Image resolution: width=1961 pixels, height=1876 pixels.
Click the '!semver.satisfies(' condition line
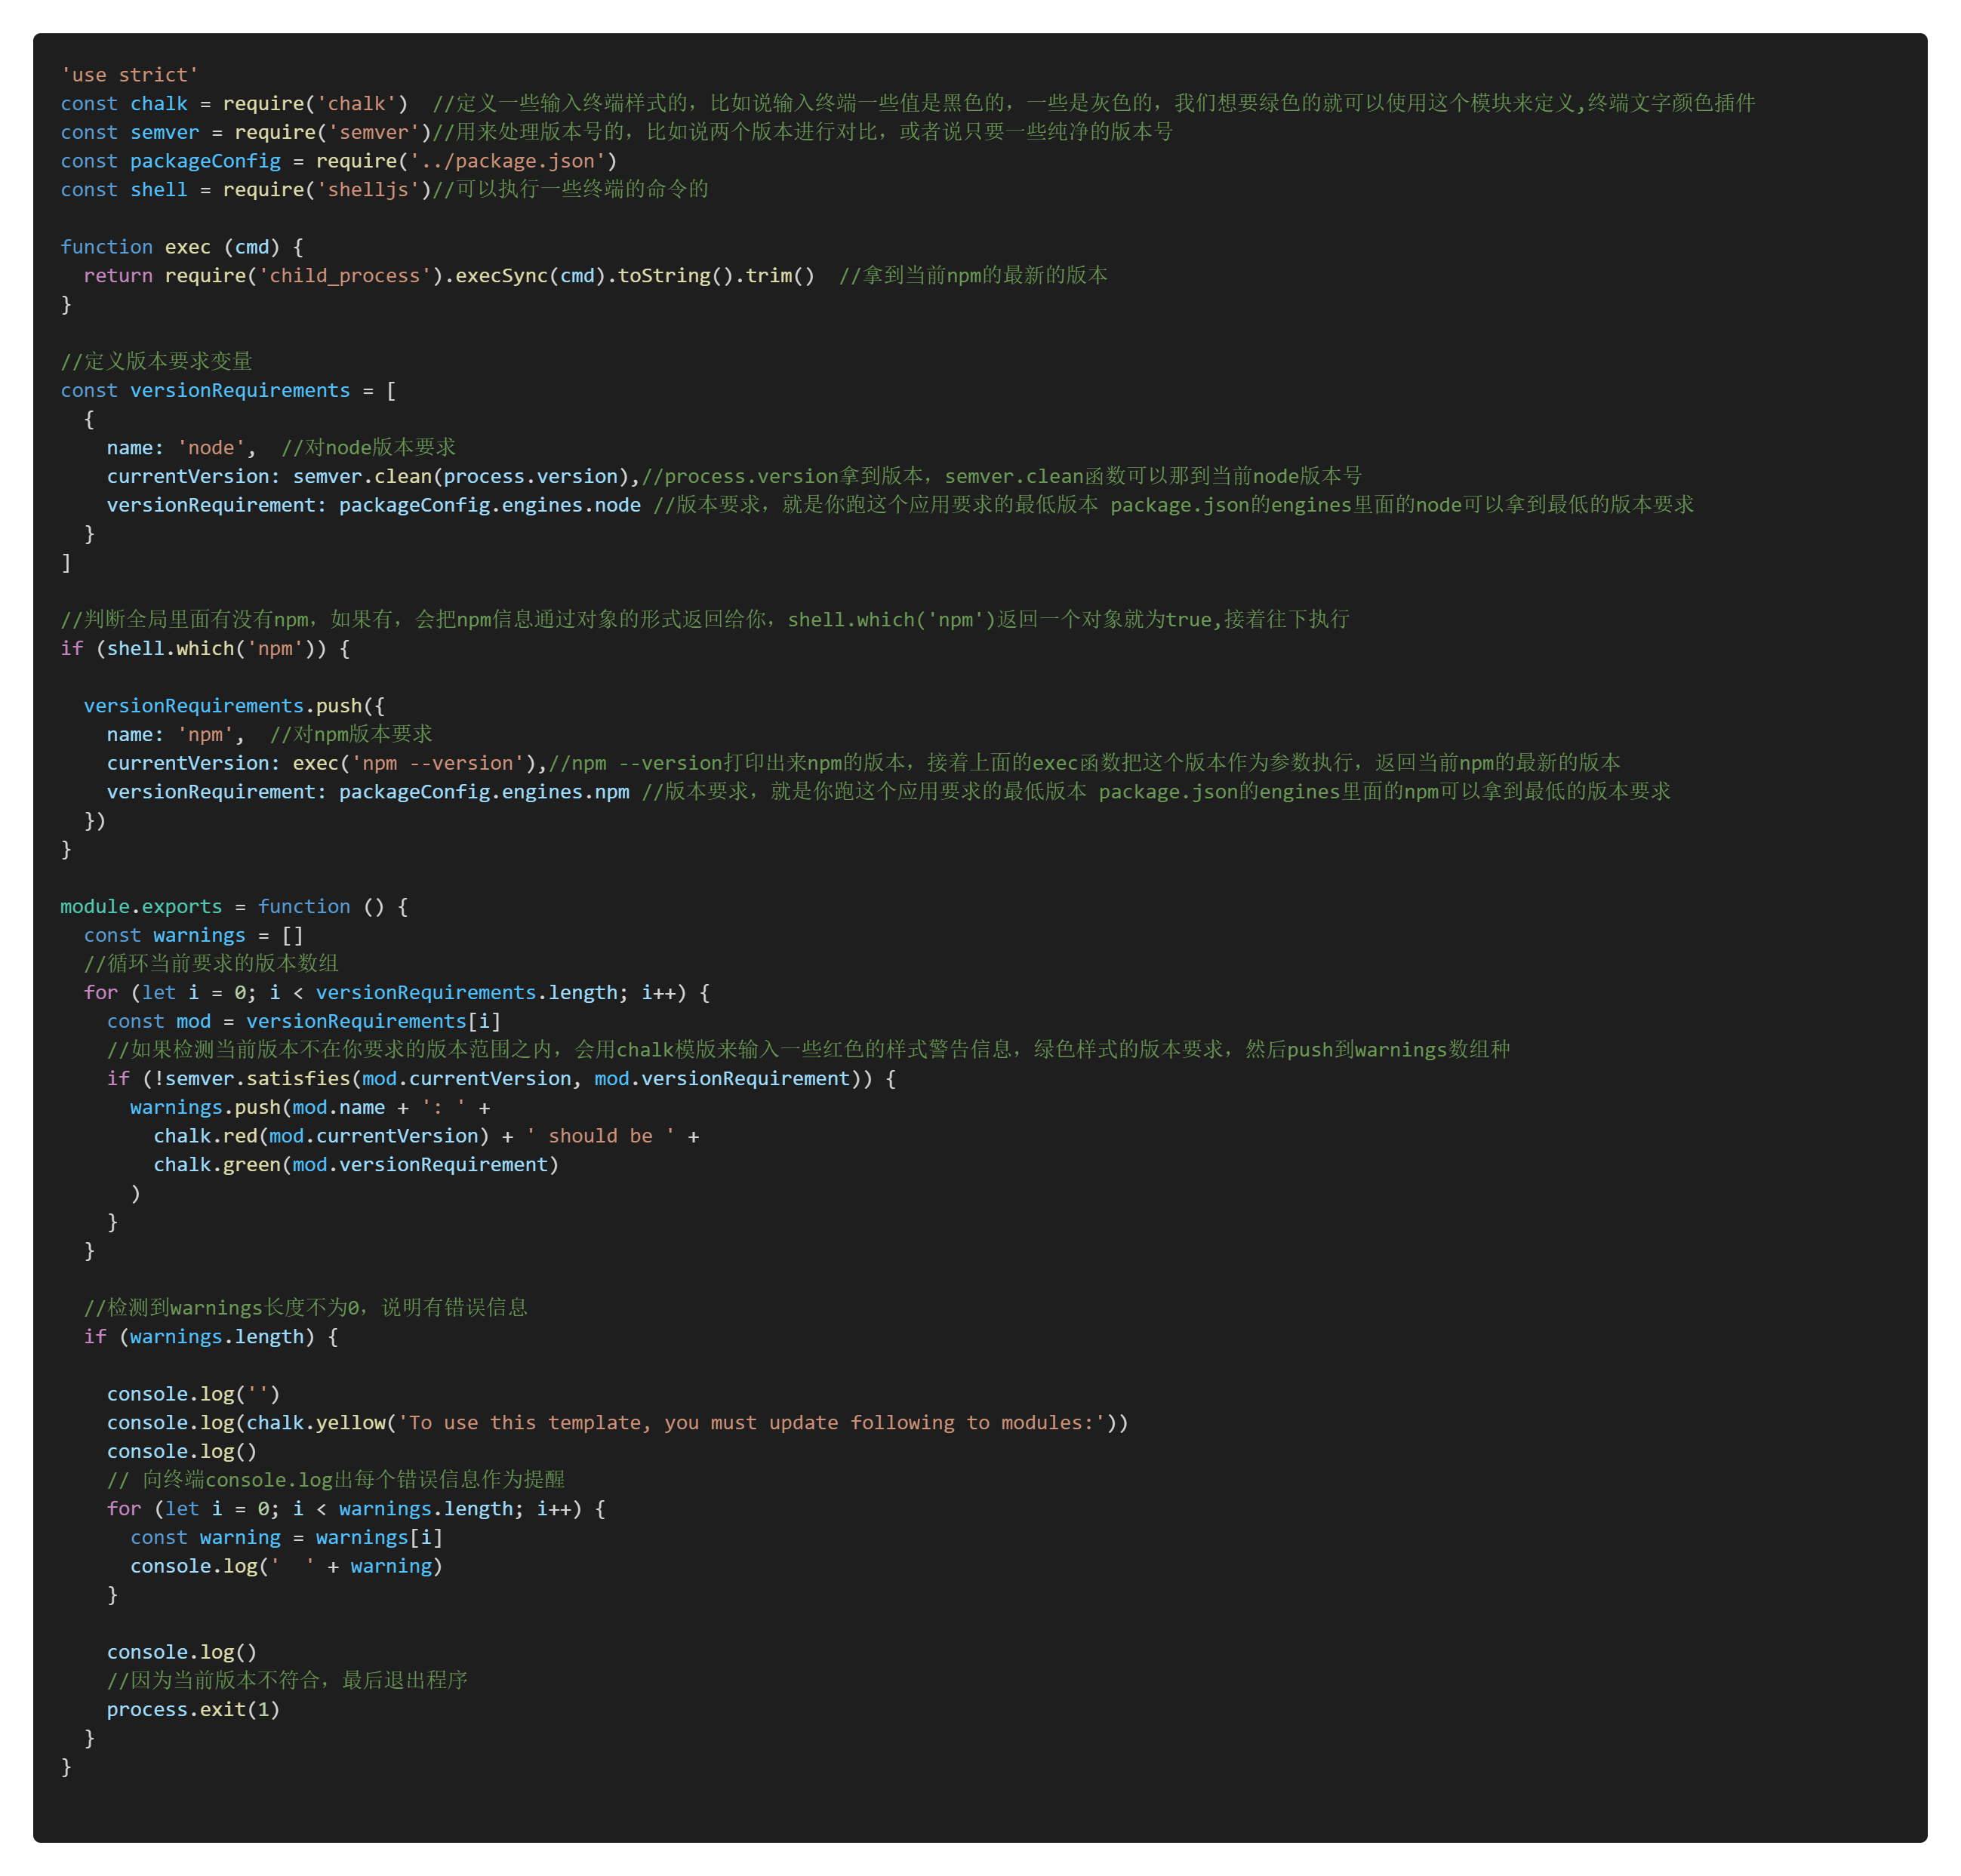pyautogui.click(x=501, y=1078)
